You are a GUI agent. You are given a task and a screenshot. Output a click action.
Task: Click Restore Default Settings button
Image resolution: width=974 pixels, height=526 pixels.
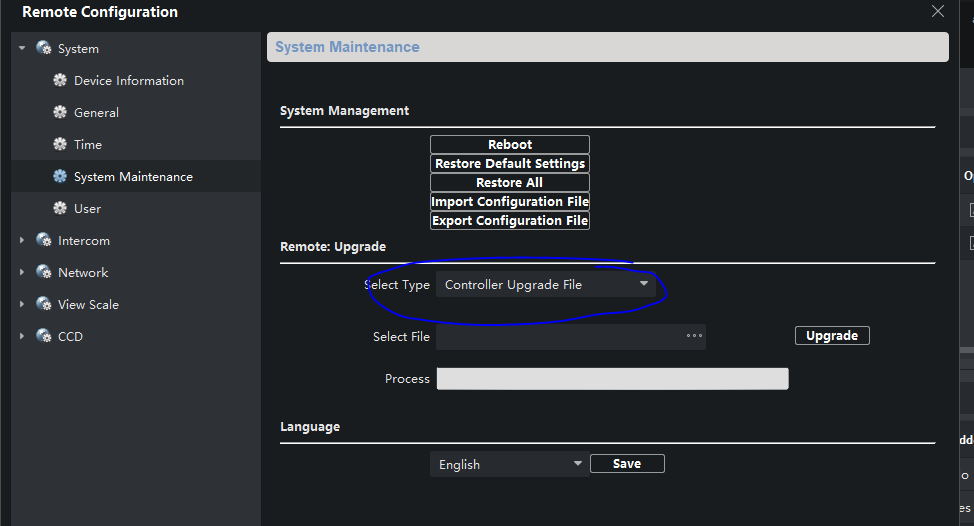pyautogui.click(x=510, y=164)
